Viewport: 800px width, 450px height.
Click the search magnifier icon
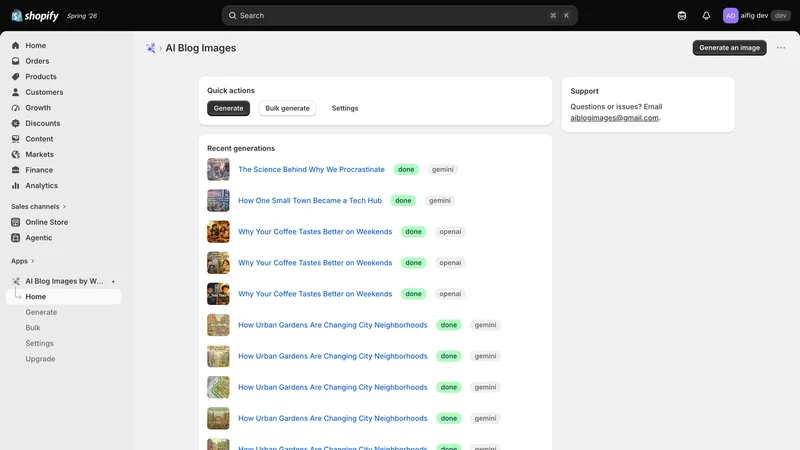pyautogui.click(x=232, y=16)
